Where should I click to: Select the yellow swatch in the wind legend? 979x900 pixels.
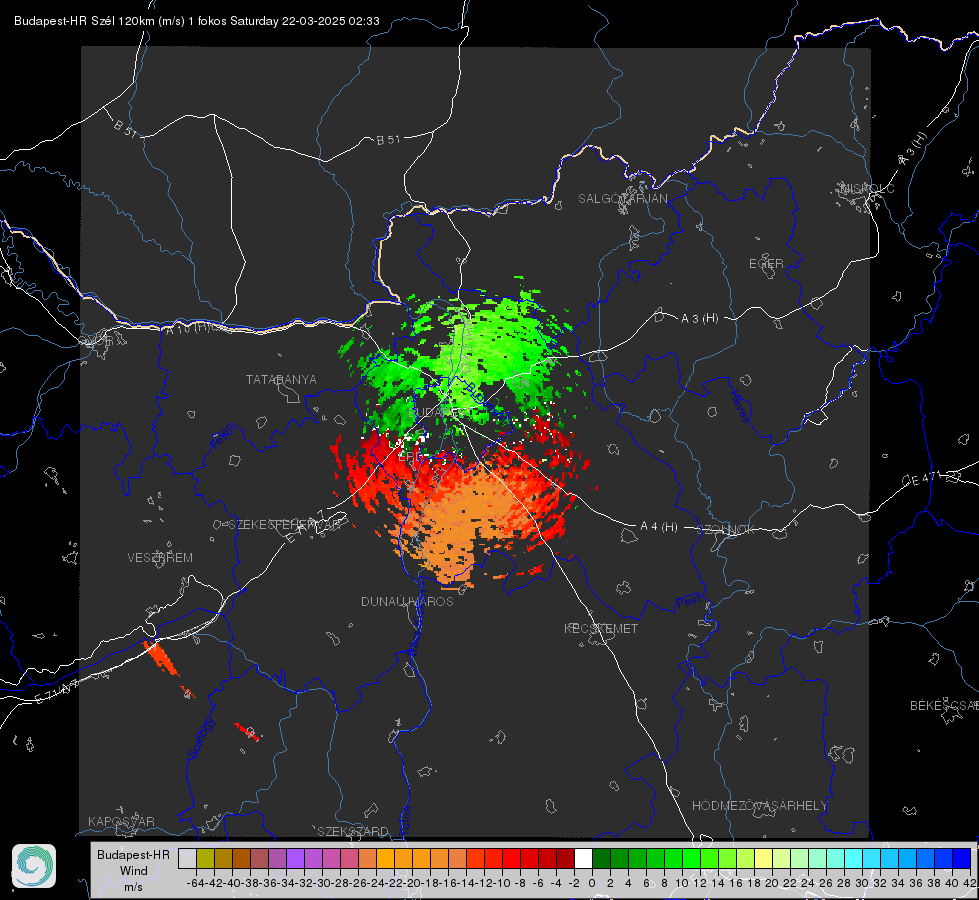(x=763, y=858)
